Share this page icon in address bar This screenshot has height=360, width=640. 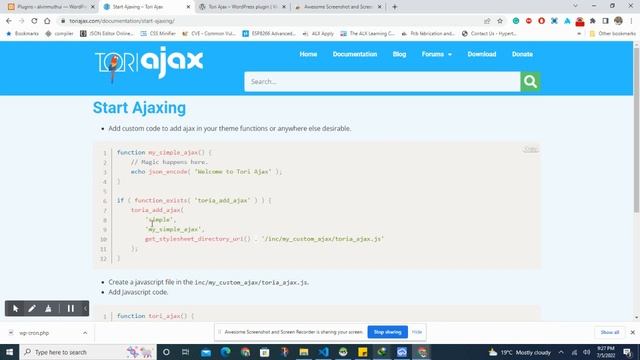tap(487, 21)
